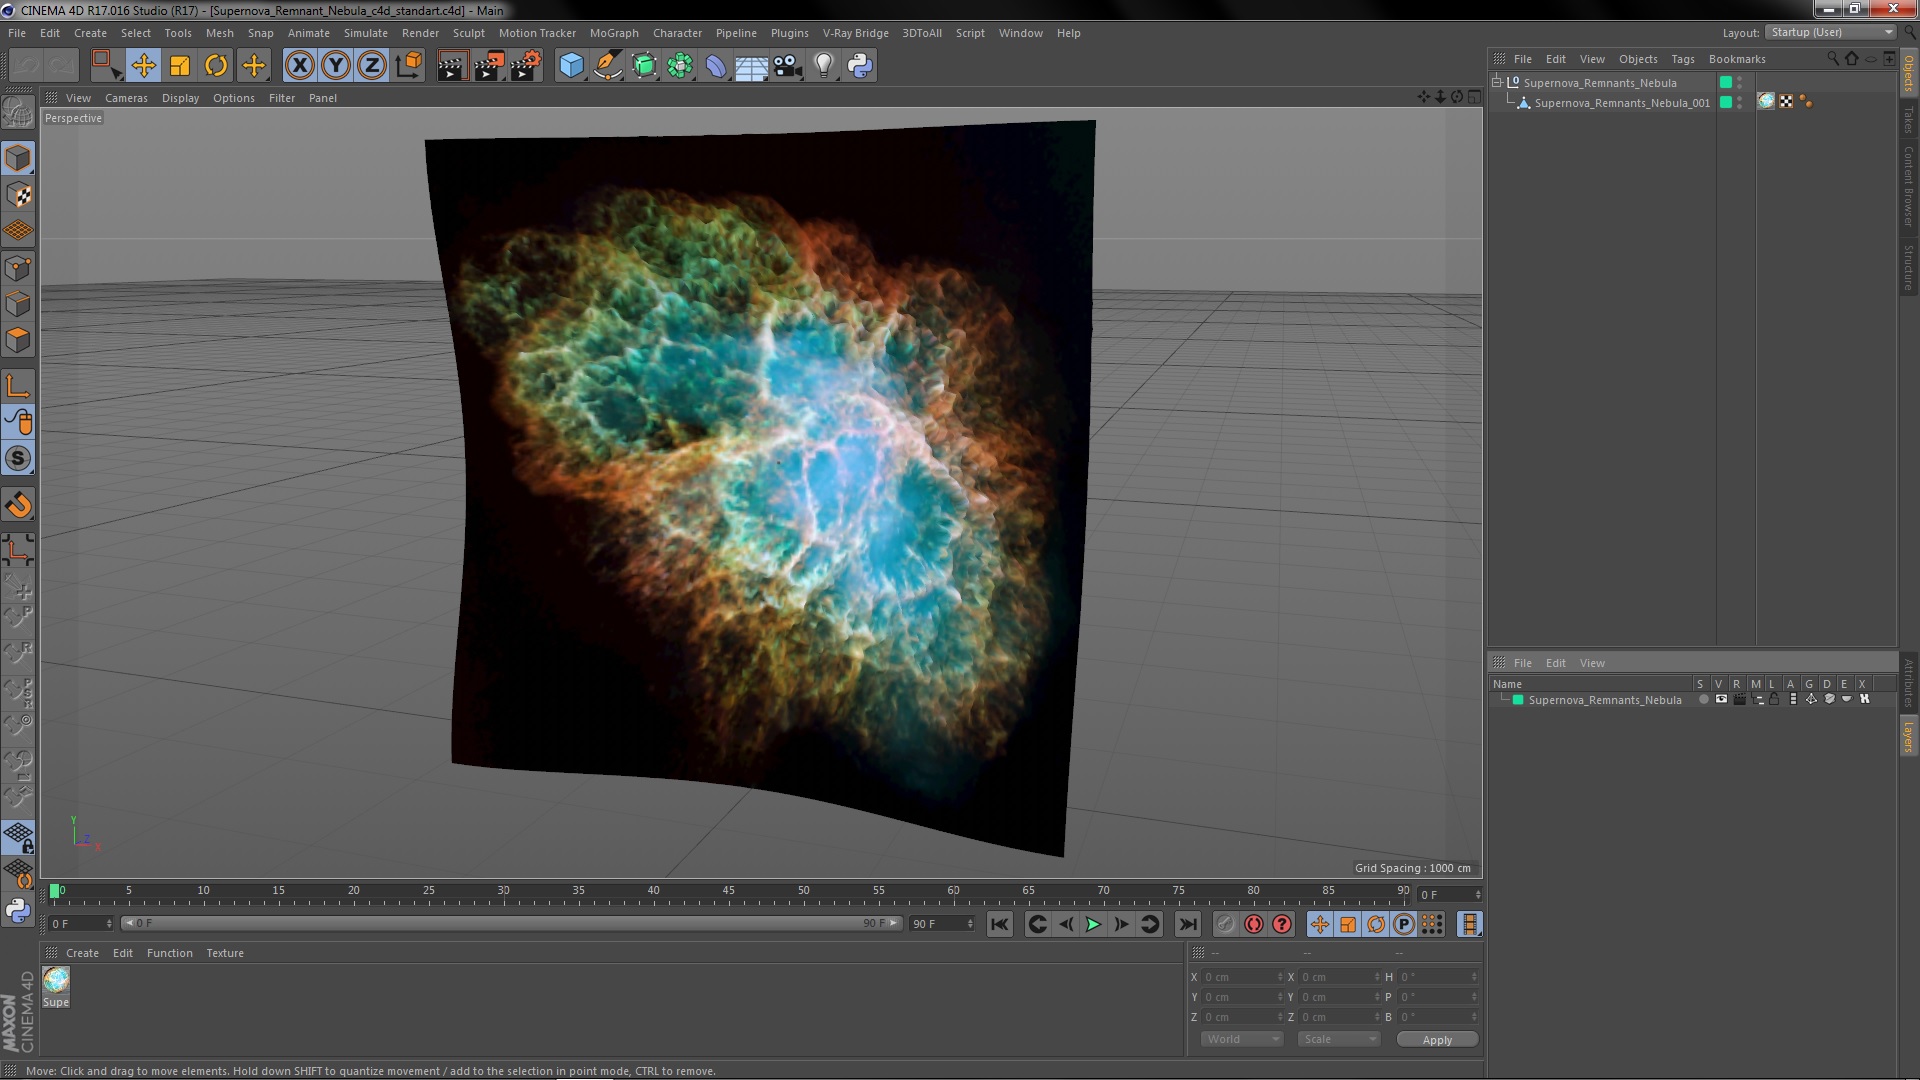Screen dimensions: 1920x1080
Task: Click the Cube primitive icon
Action: [x=571, y=66]
